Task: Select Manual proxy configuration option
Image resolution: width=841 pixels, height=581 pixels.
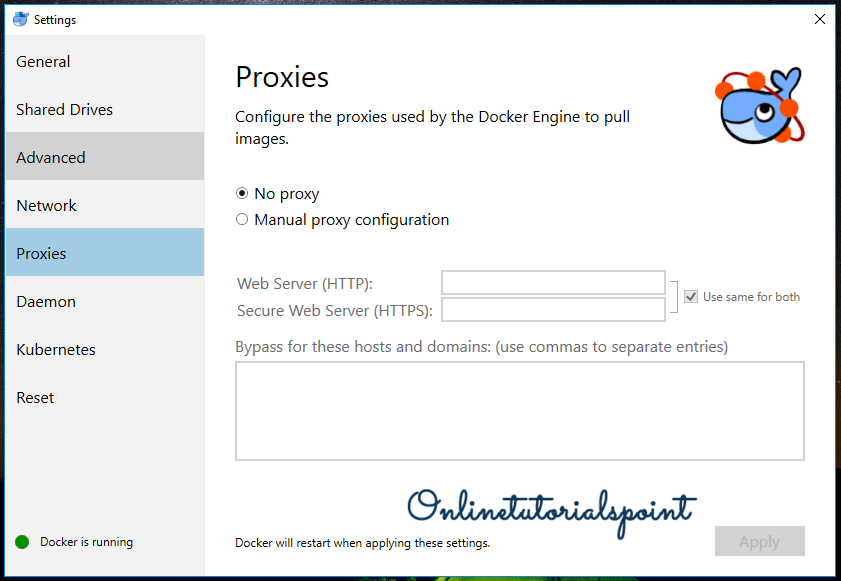Action: [242, 220]
